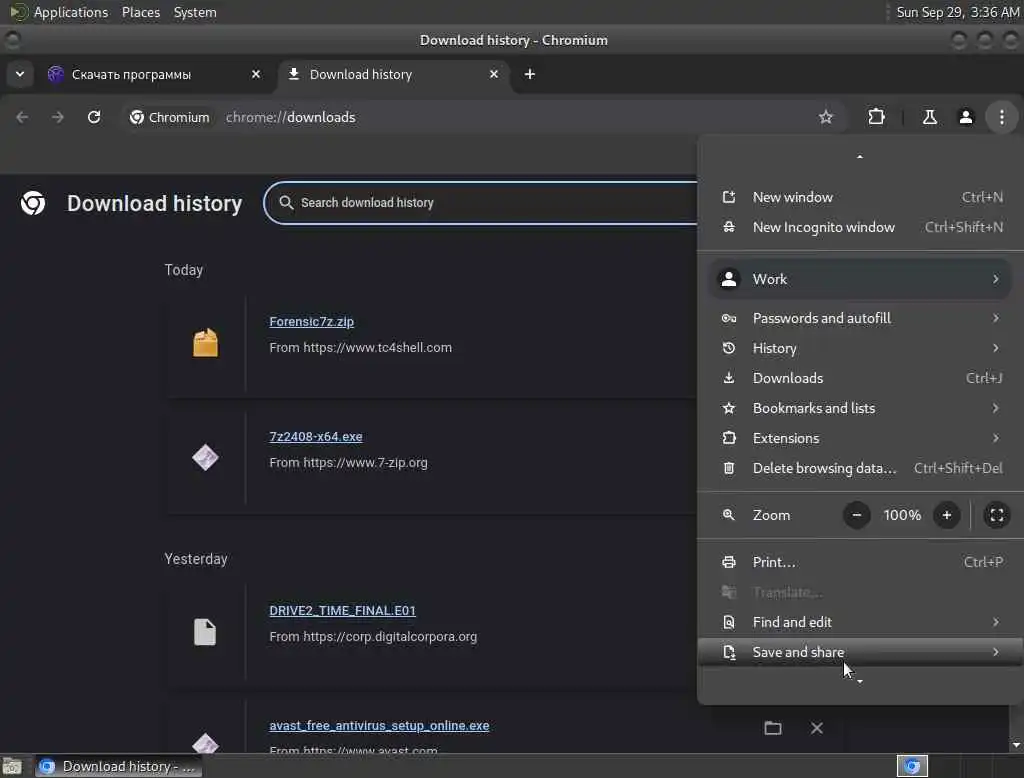Click the show desktop icon in taskbar
The width and height of the screenshot is (1024, 778).
tap(12, 766)
